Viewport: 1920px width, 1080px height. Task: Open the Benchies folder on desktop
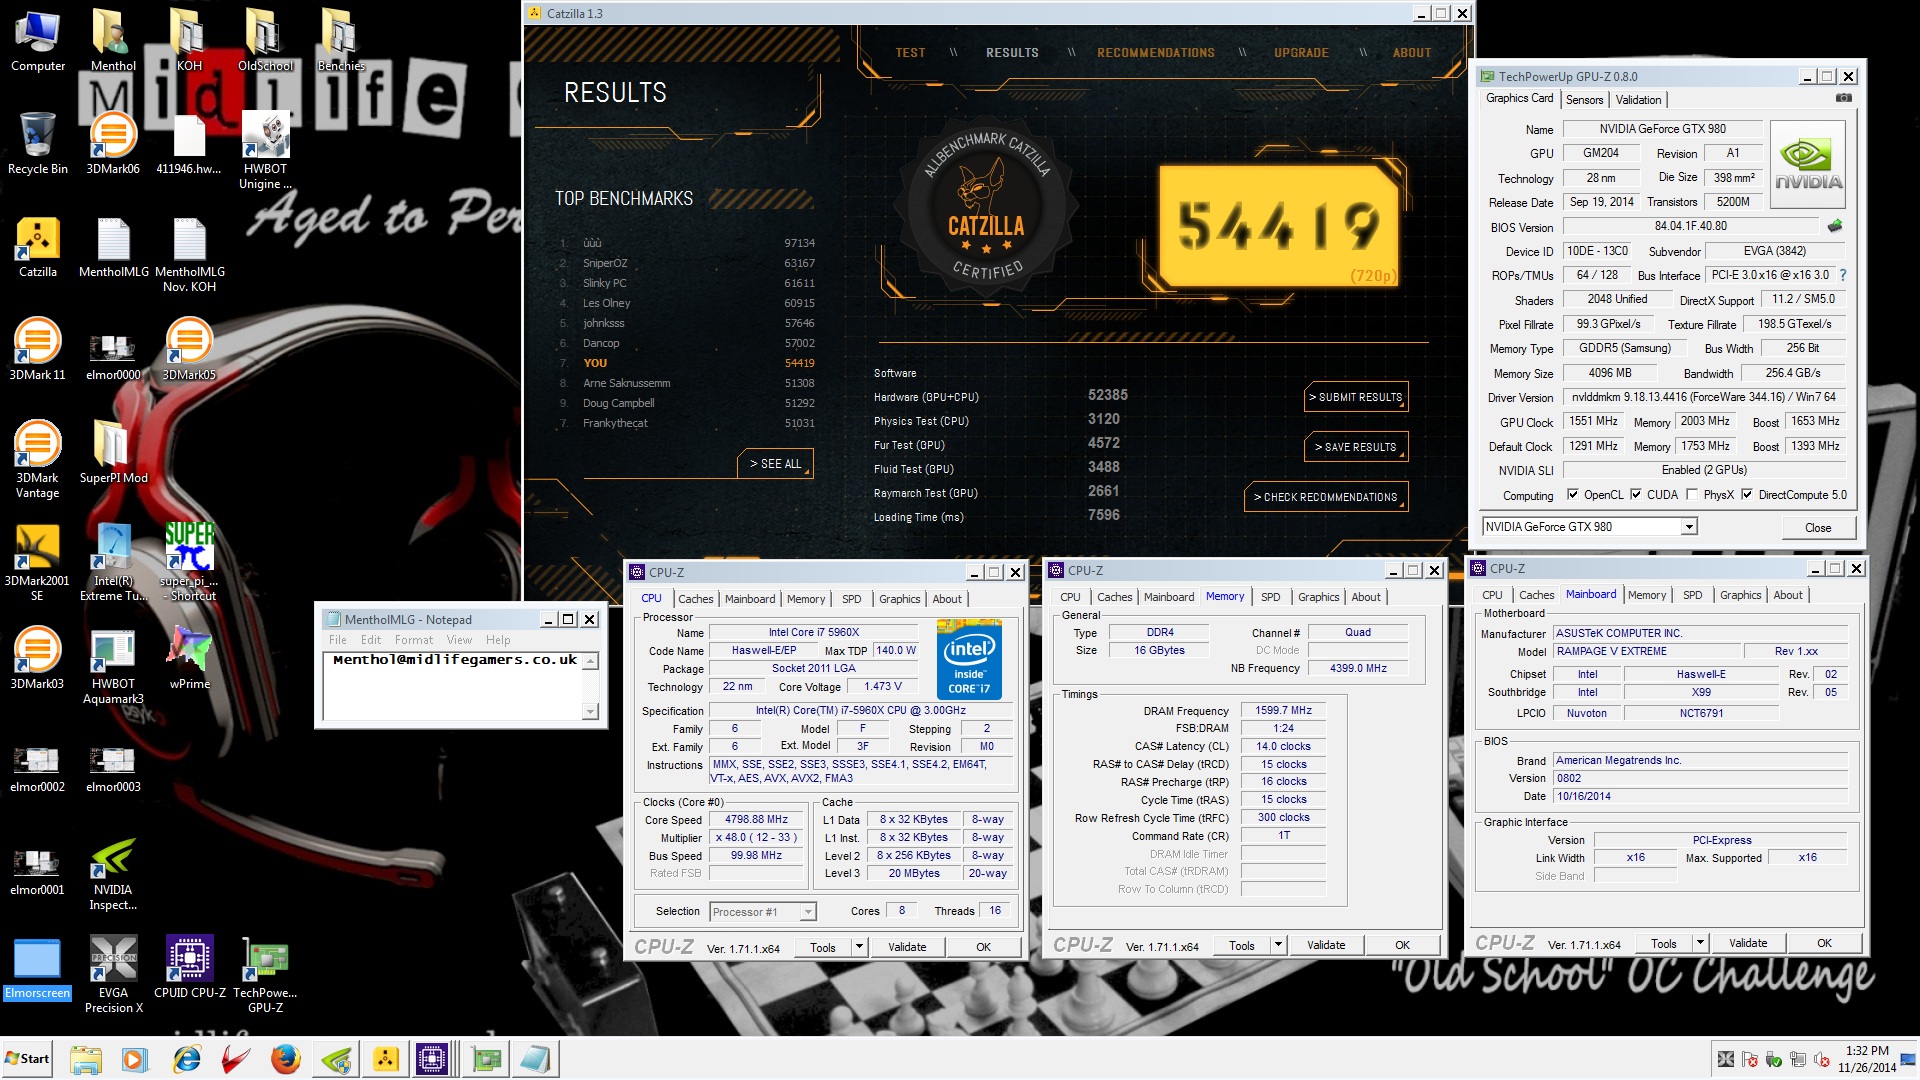coord(341,41)
